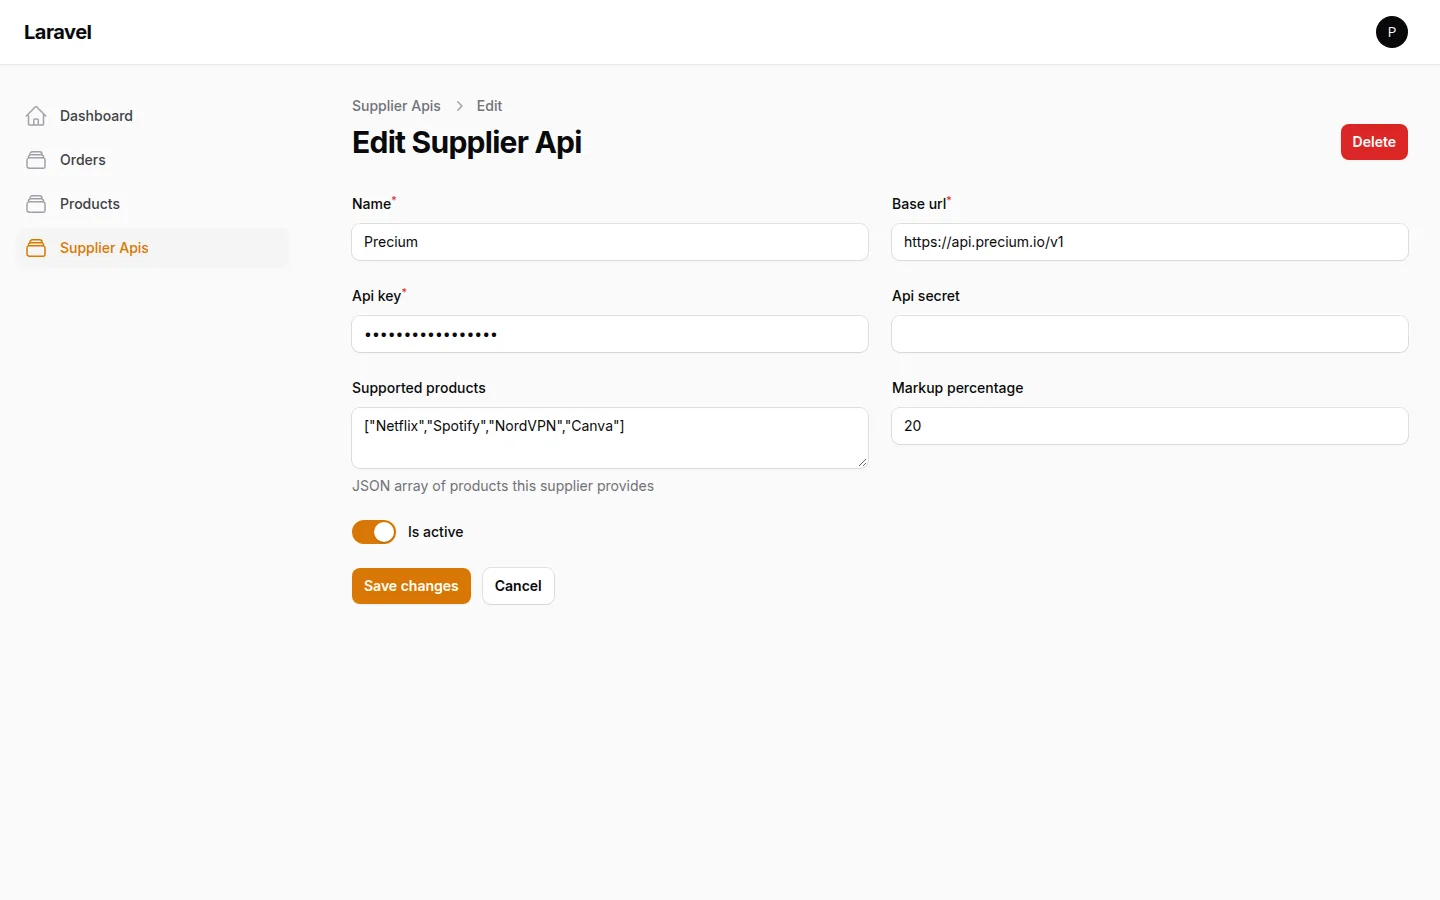Focus the Base url field
Viewport: 1440px width, 900px height.
pos(1150,242)
